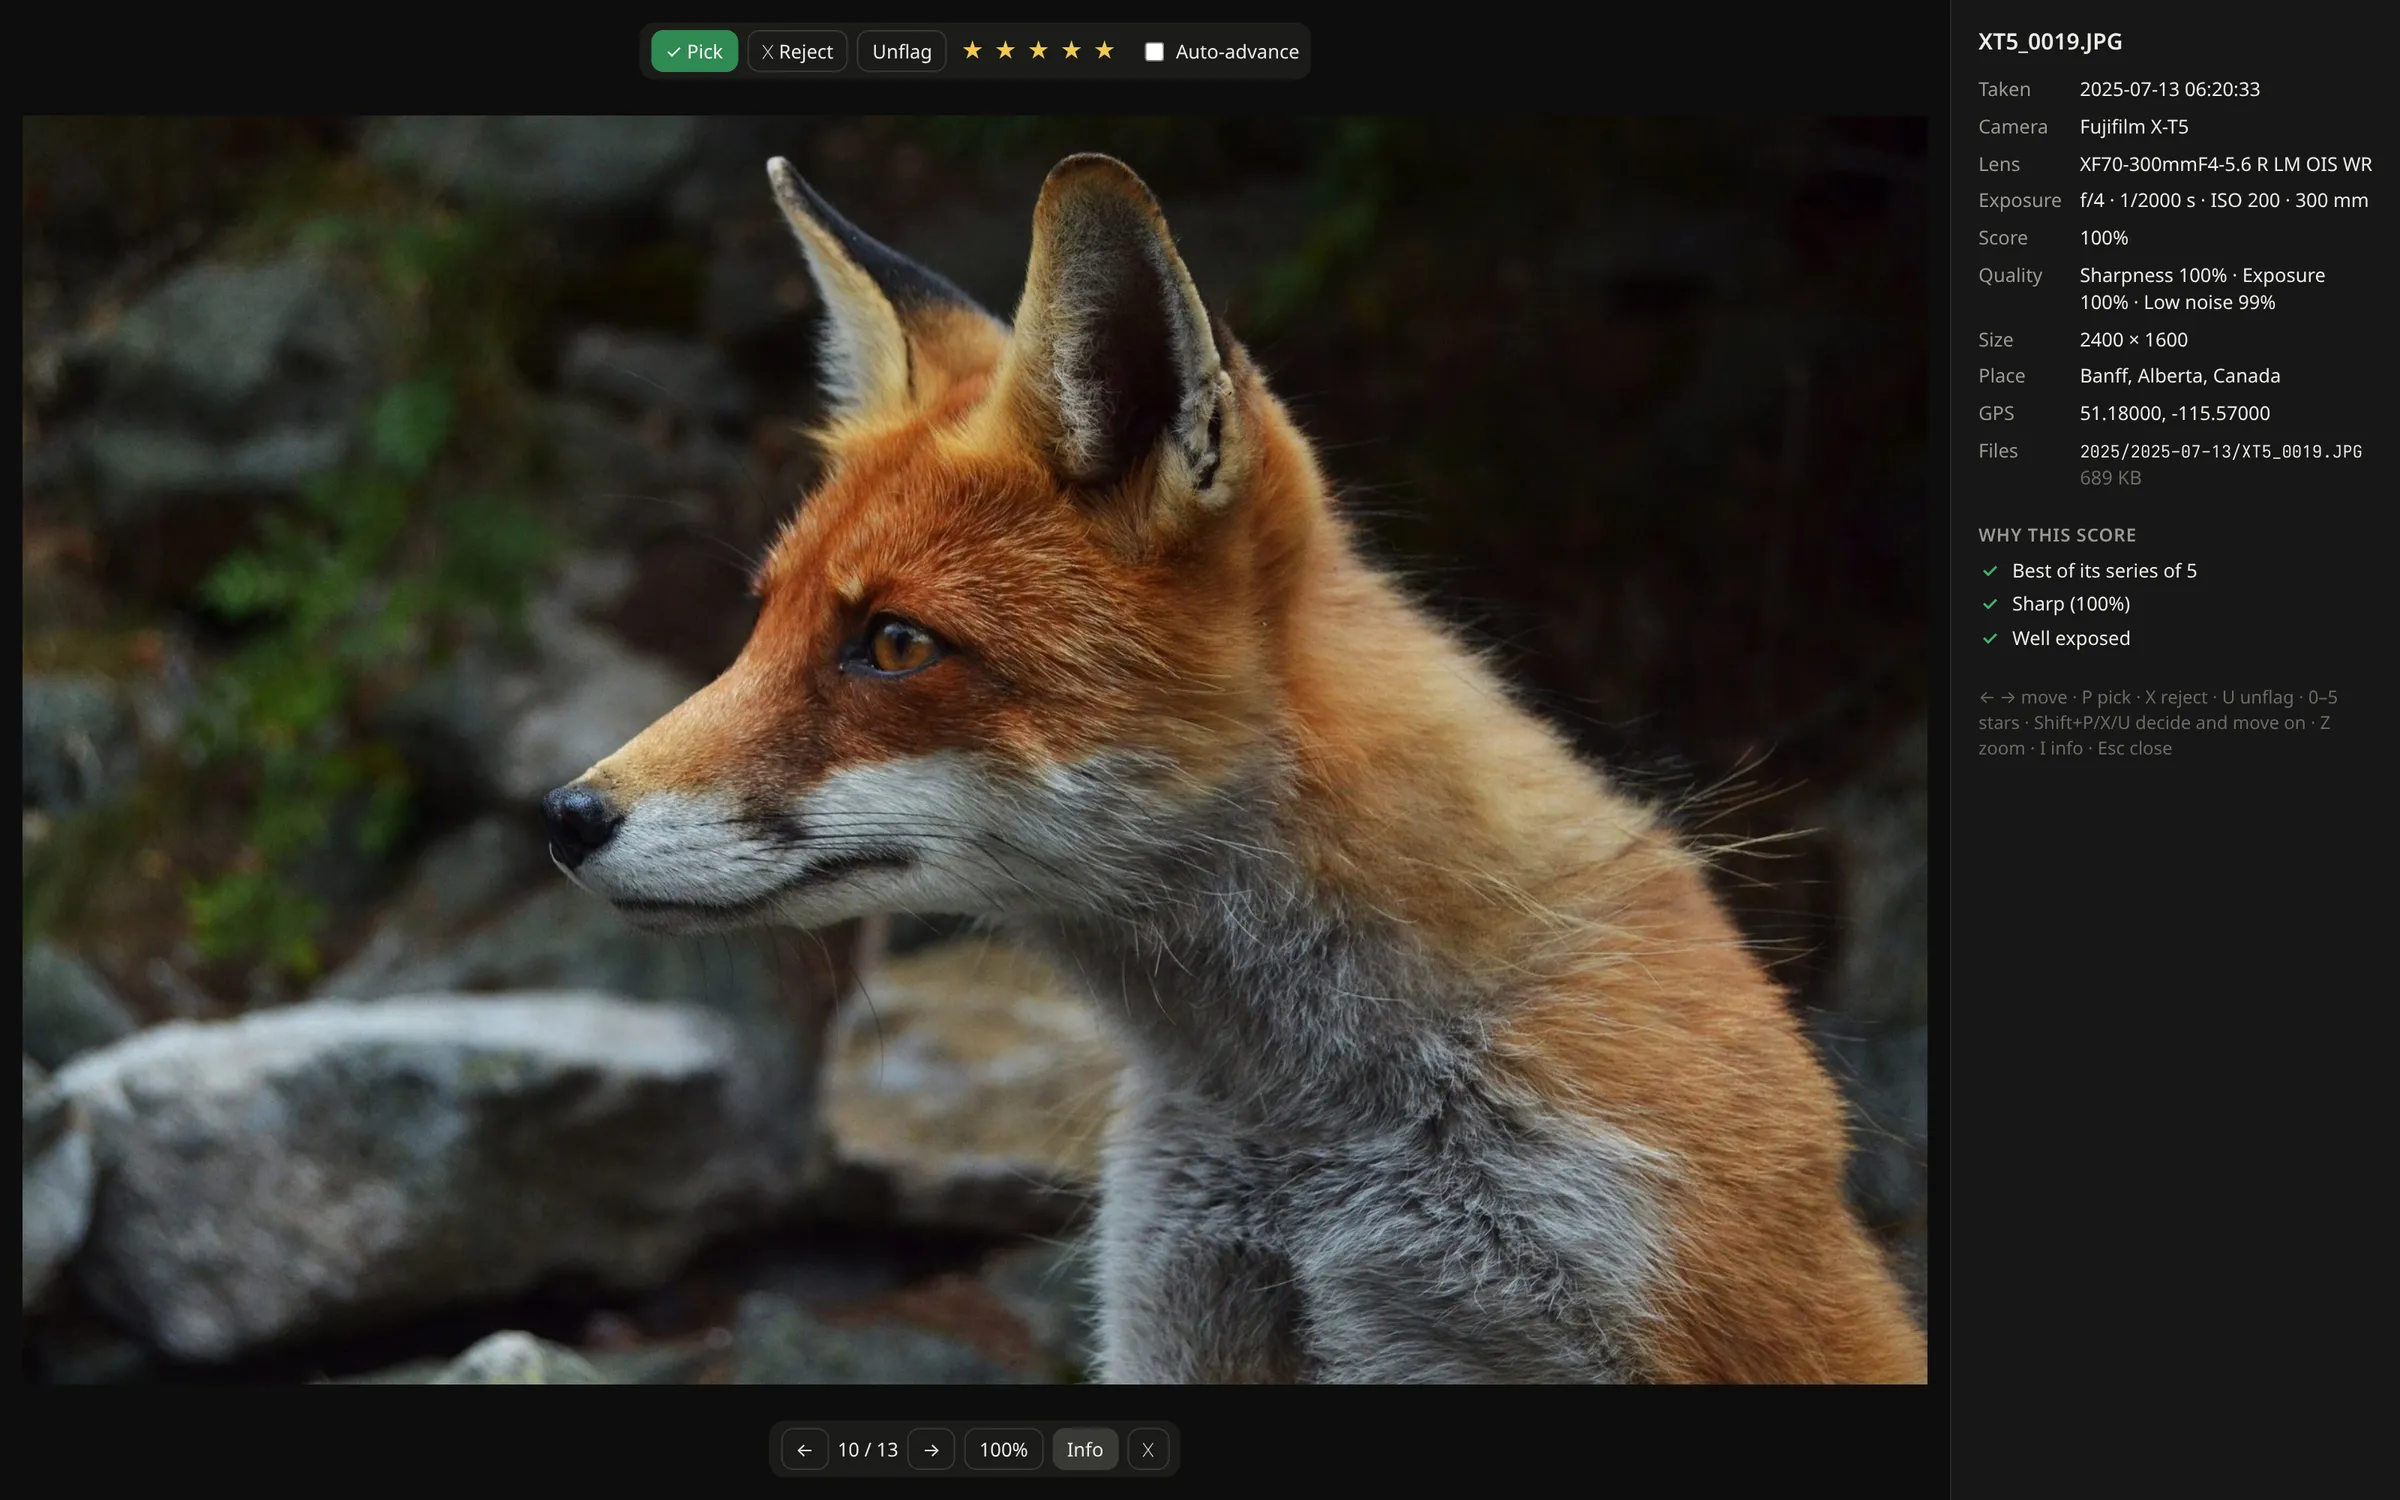The image size is (2400, 1500).
Task: Click the Sharp (100%) reason
Action: tap(2071, 604)
